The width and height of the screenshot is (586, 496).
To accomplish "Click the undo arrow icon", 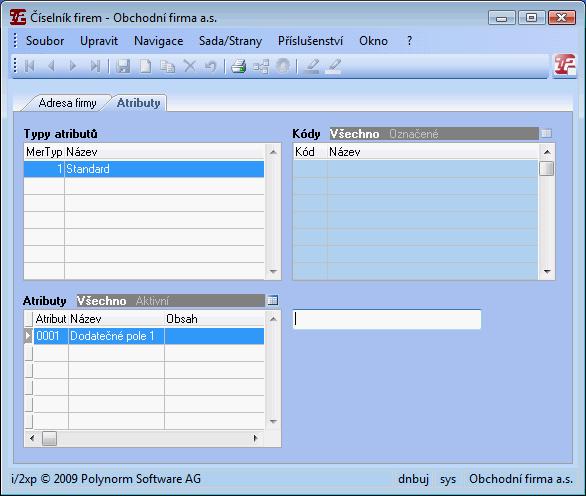I will (x=211, y=67).
